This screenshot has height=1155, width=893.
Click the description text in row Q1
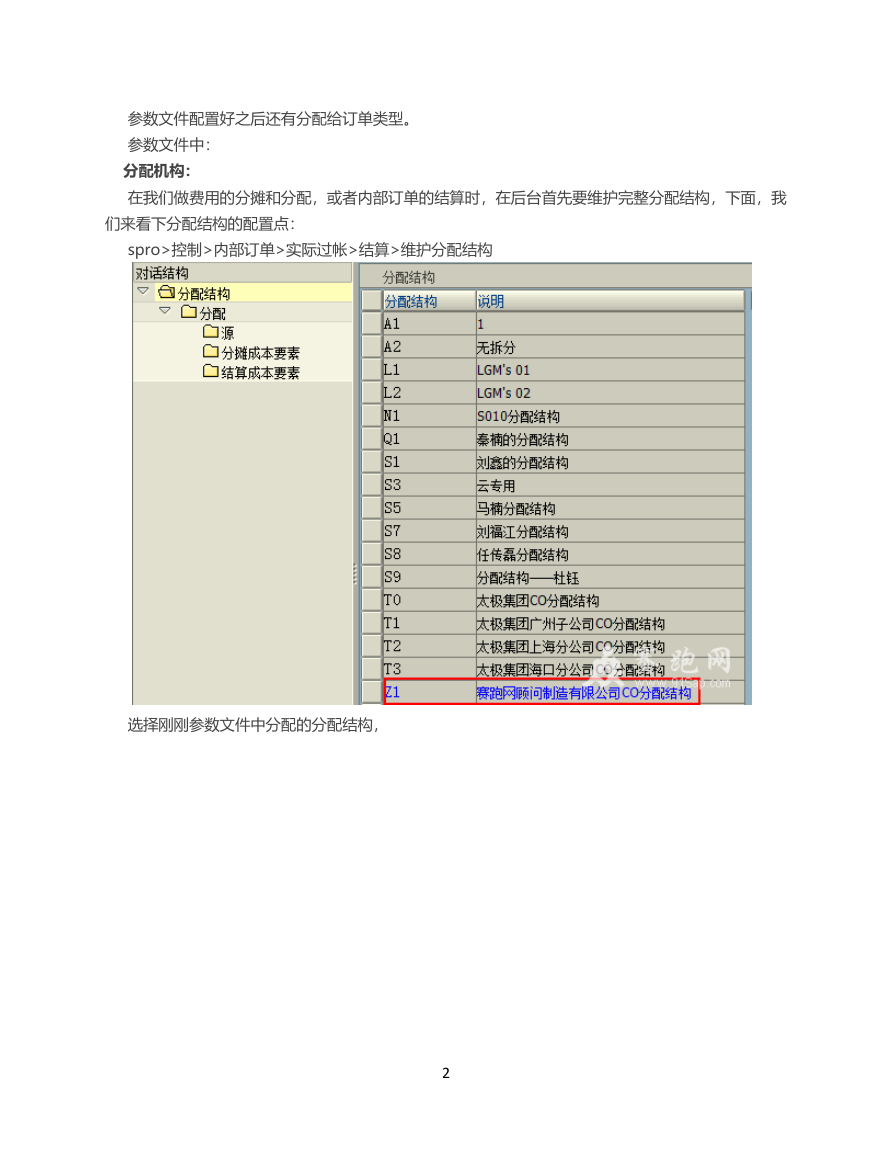pyautogui.click(x=523, y=440)
